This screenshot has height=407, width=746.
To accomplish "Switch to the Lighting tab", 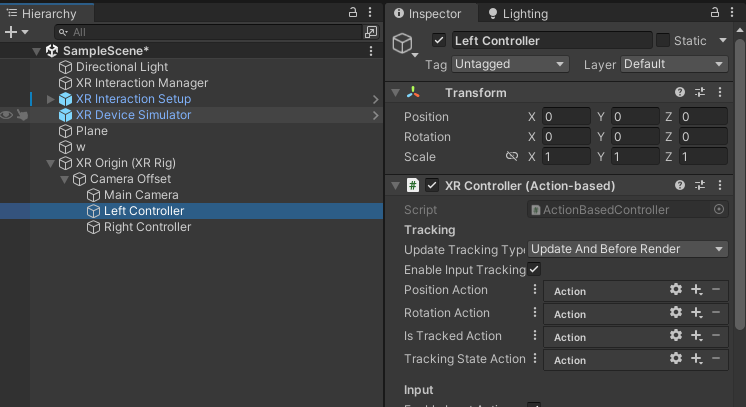I will click(518, 14).
